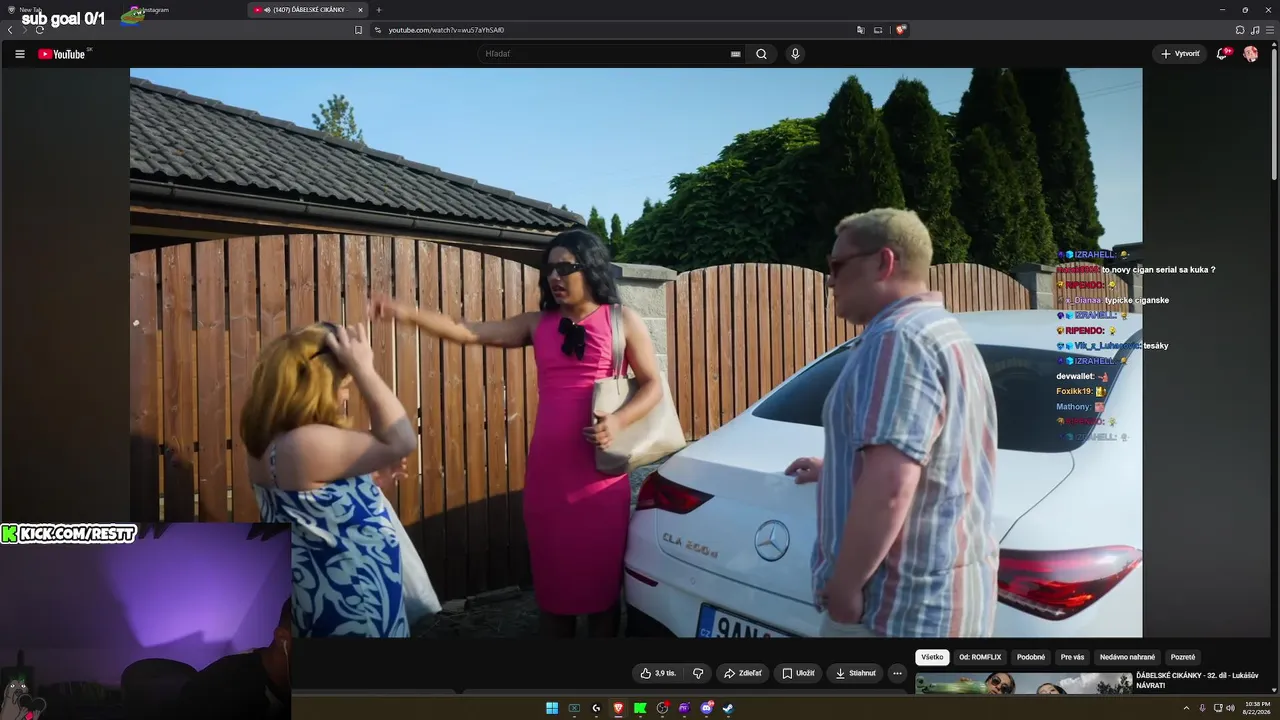Image resolution: width=1280 pixels, height=720 pixels.
Task: Start voice search with the microphone
Action: coord(795,54)
